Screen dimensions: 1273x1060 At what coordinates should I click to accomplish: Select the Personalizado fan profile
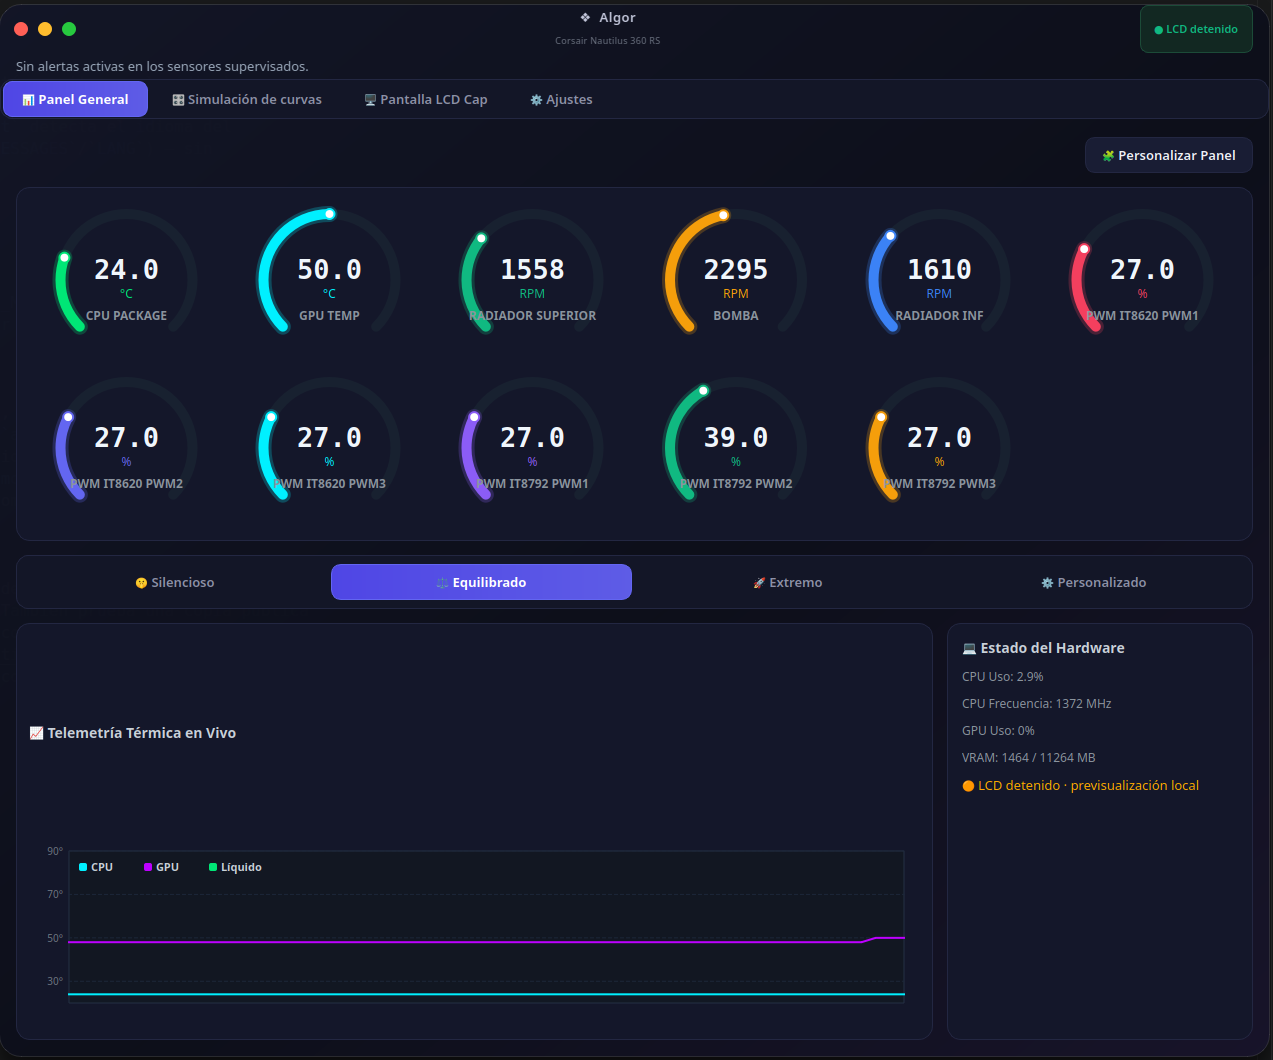tap(1094, 582)
